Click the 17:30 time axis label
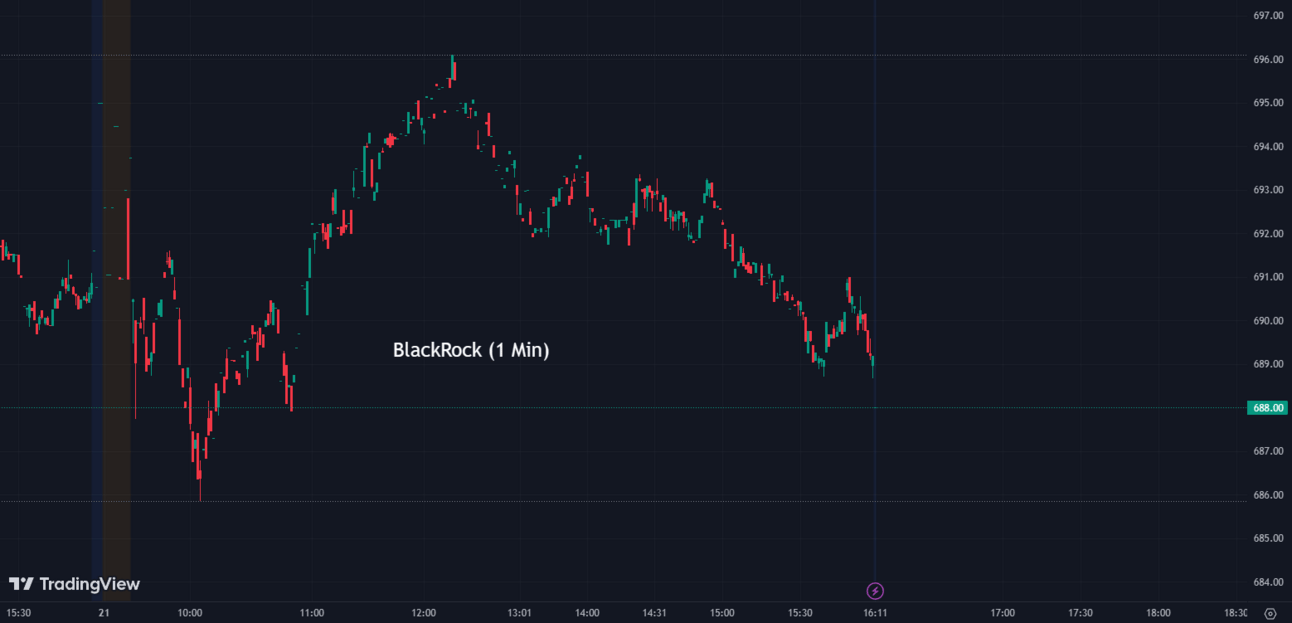1292x623 pixels. (x=1080, y=613)
